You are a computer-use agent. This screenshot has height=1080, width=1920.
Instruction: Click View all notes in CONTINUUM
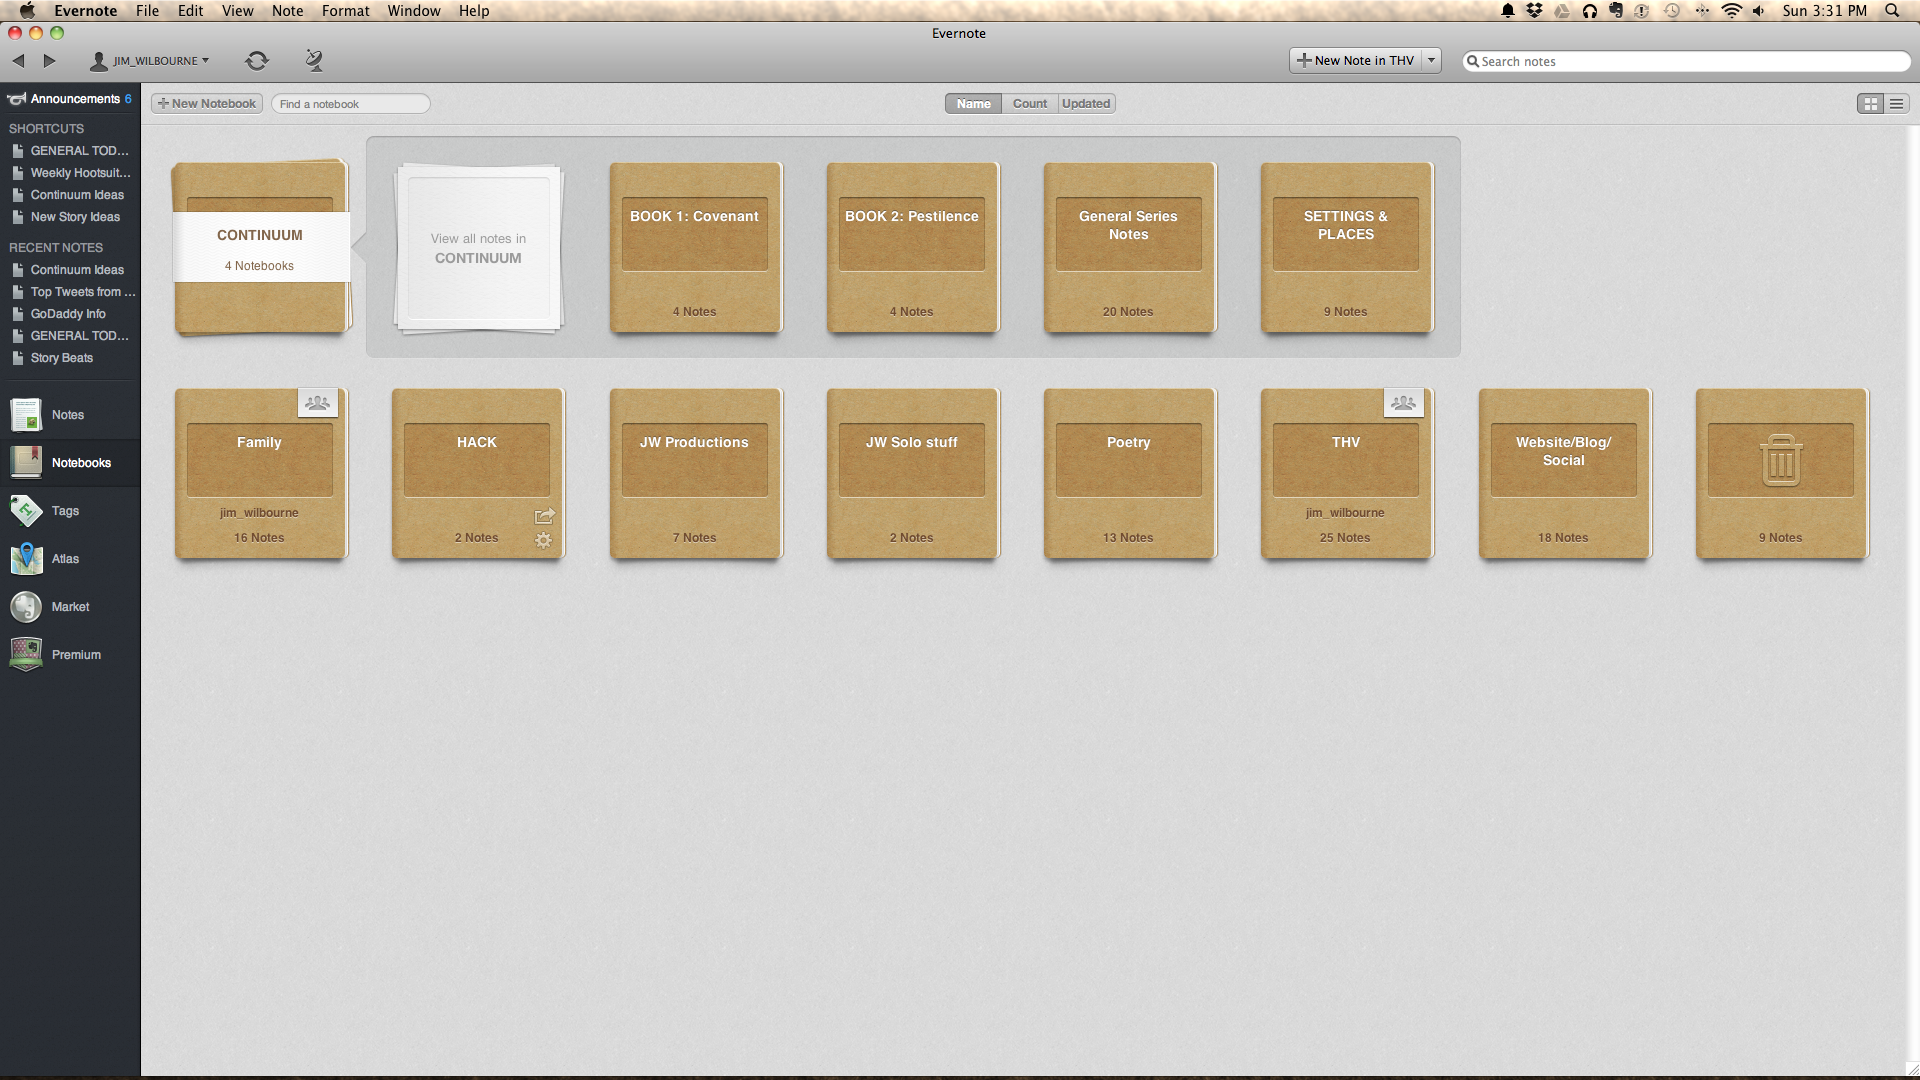tap(478, 248)
